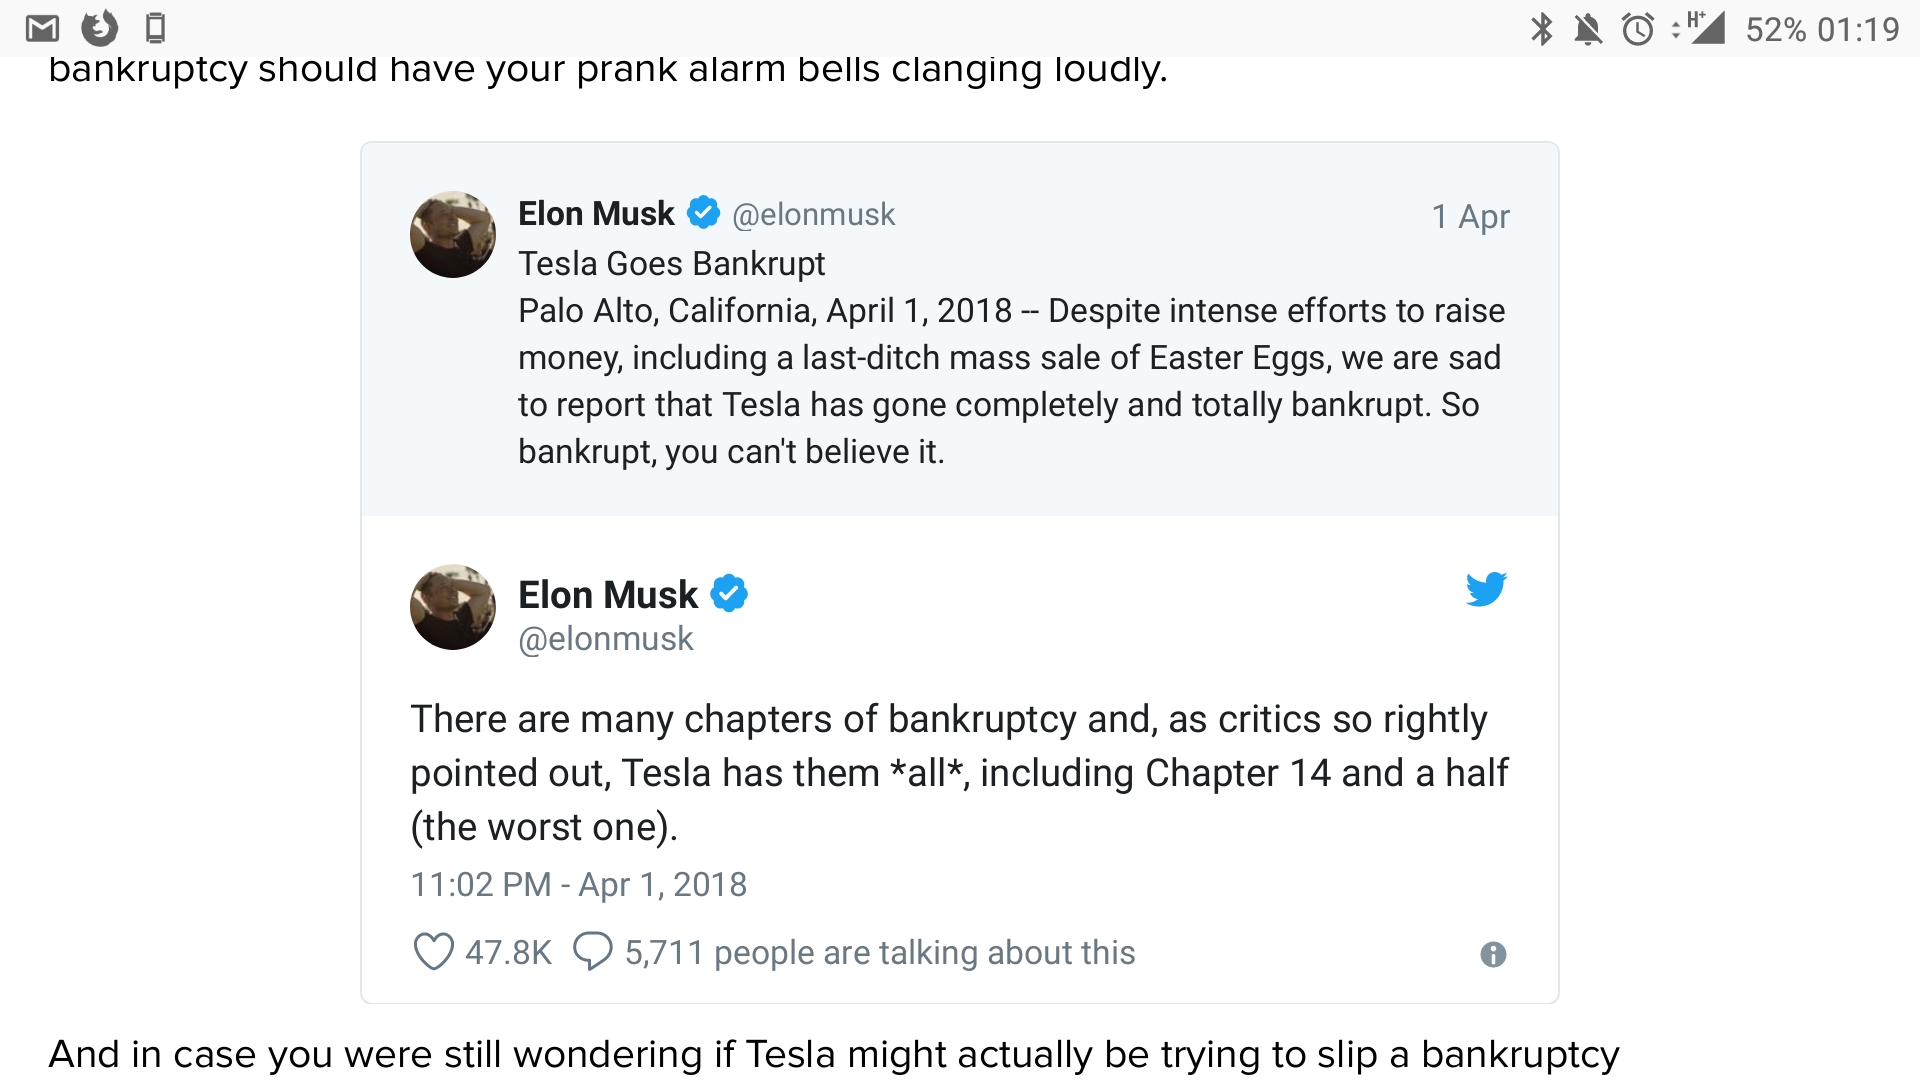Image resolution: width=1920 pixels, height=1080 pixels.
Task: Tap the muted notifications bell icon
Action: pyautogui.click(x=1588, y=29)
